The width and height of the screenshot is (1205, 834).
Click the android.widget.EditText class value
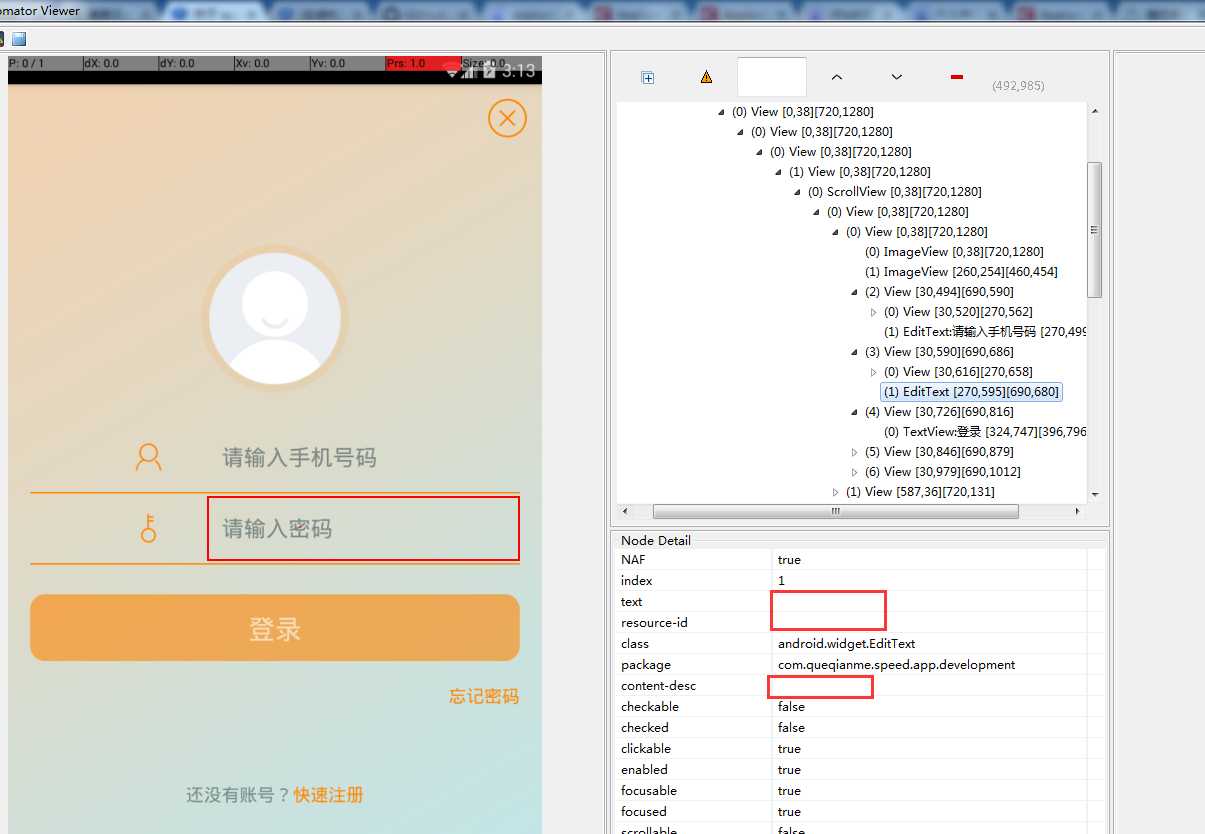pyautogui.click(x=846, y=644)
